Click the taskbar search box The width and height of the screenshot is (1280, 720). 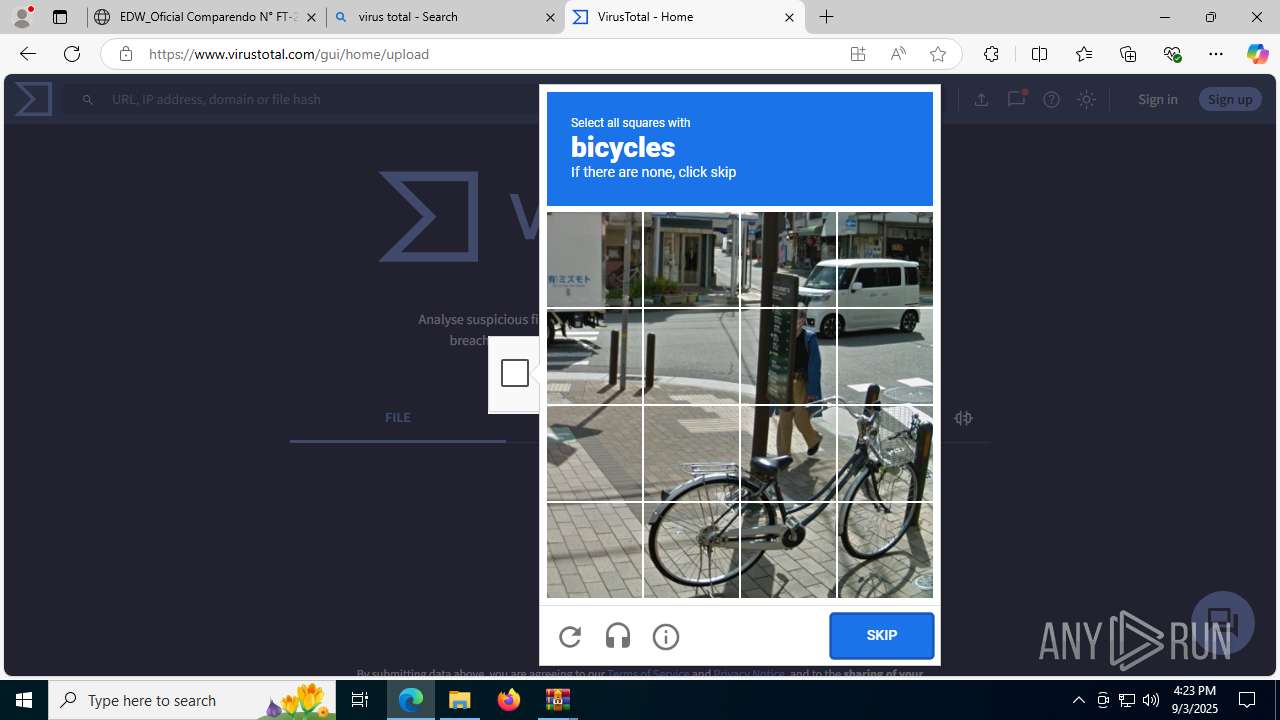192,700
